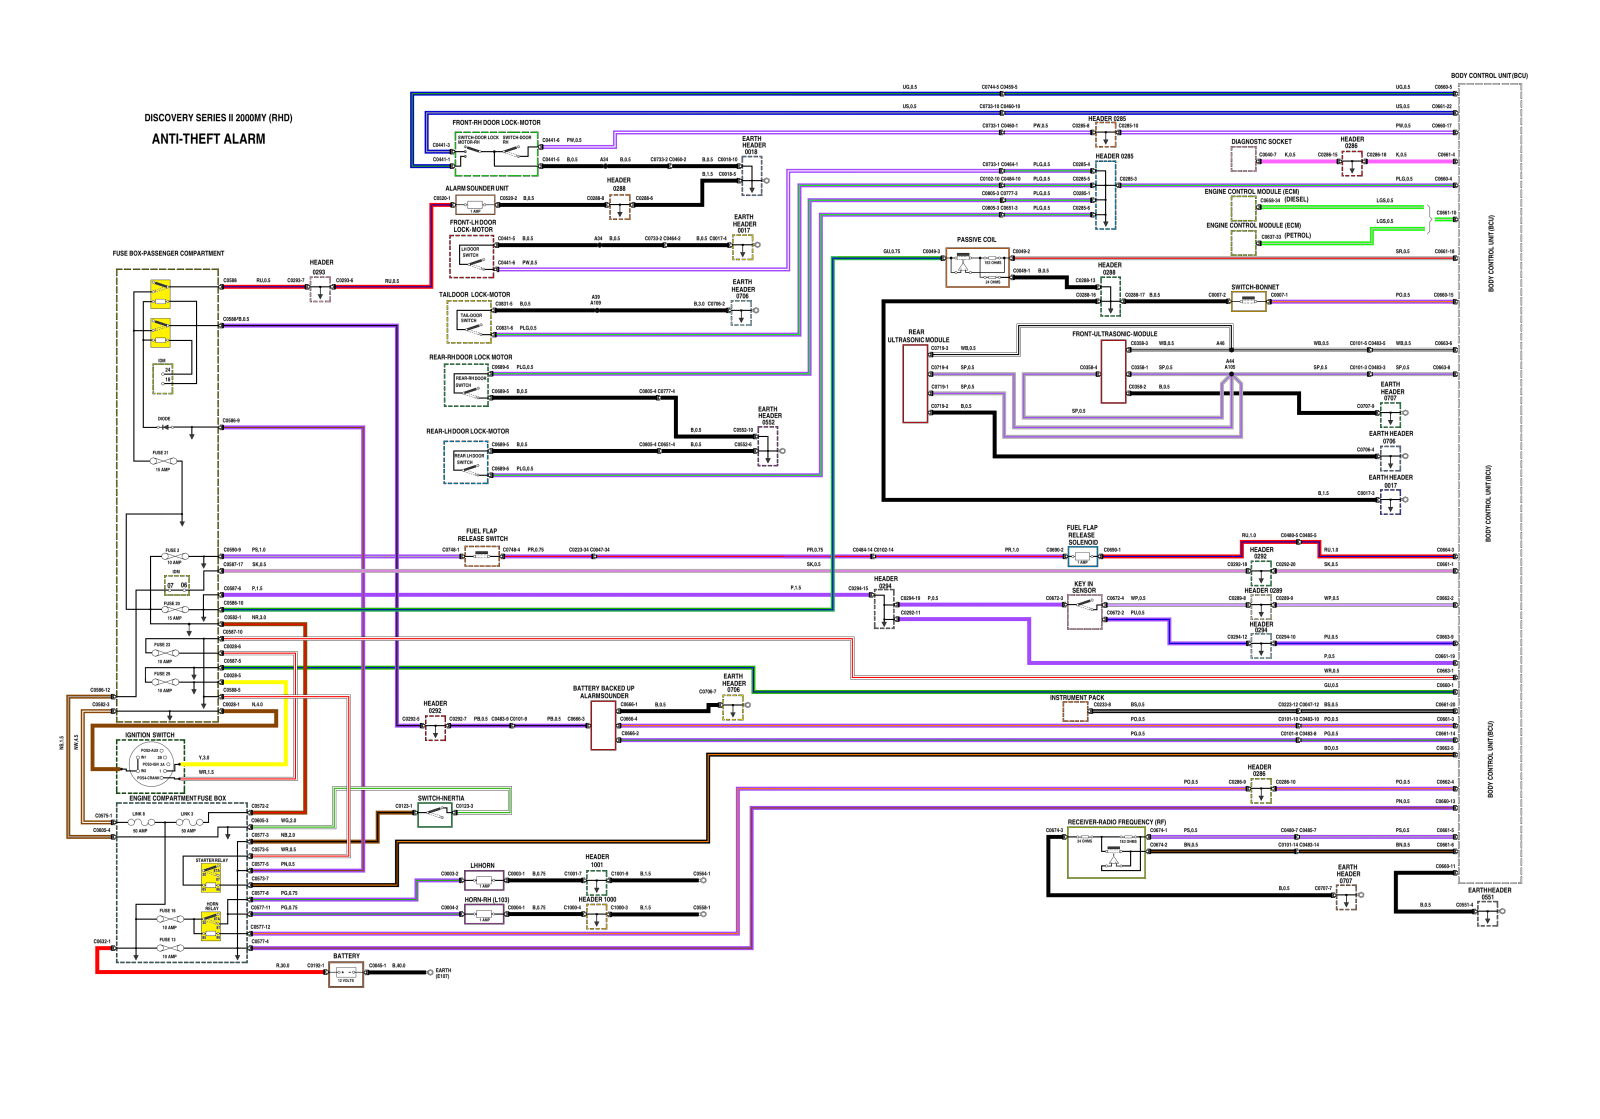
Task: Select the DIAGNOSTIC SOCKET label
Action: [1261, 142]
